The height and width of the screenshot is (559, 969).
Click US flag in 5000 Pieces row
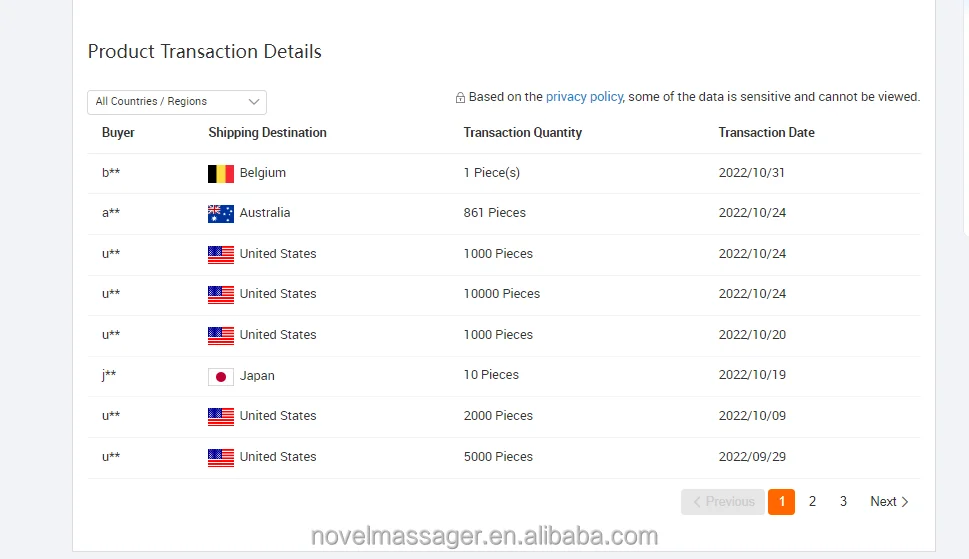coord(220,457)
